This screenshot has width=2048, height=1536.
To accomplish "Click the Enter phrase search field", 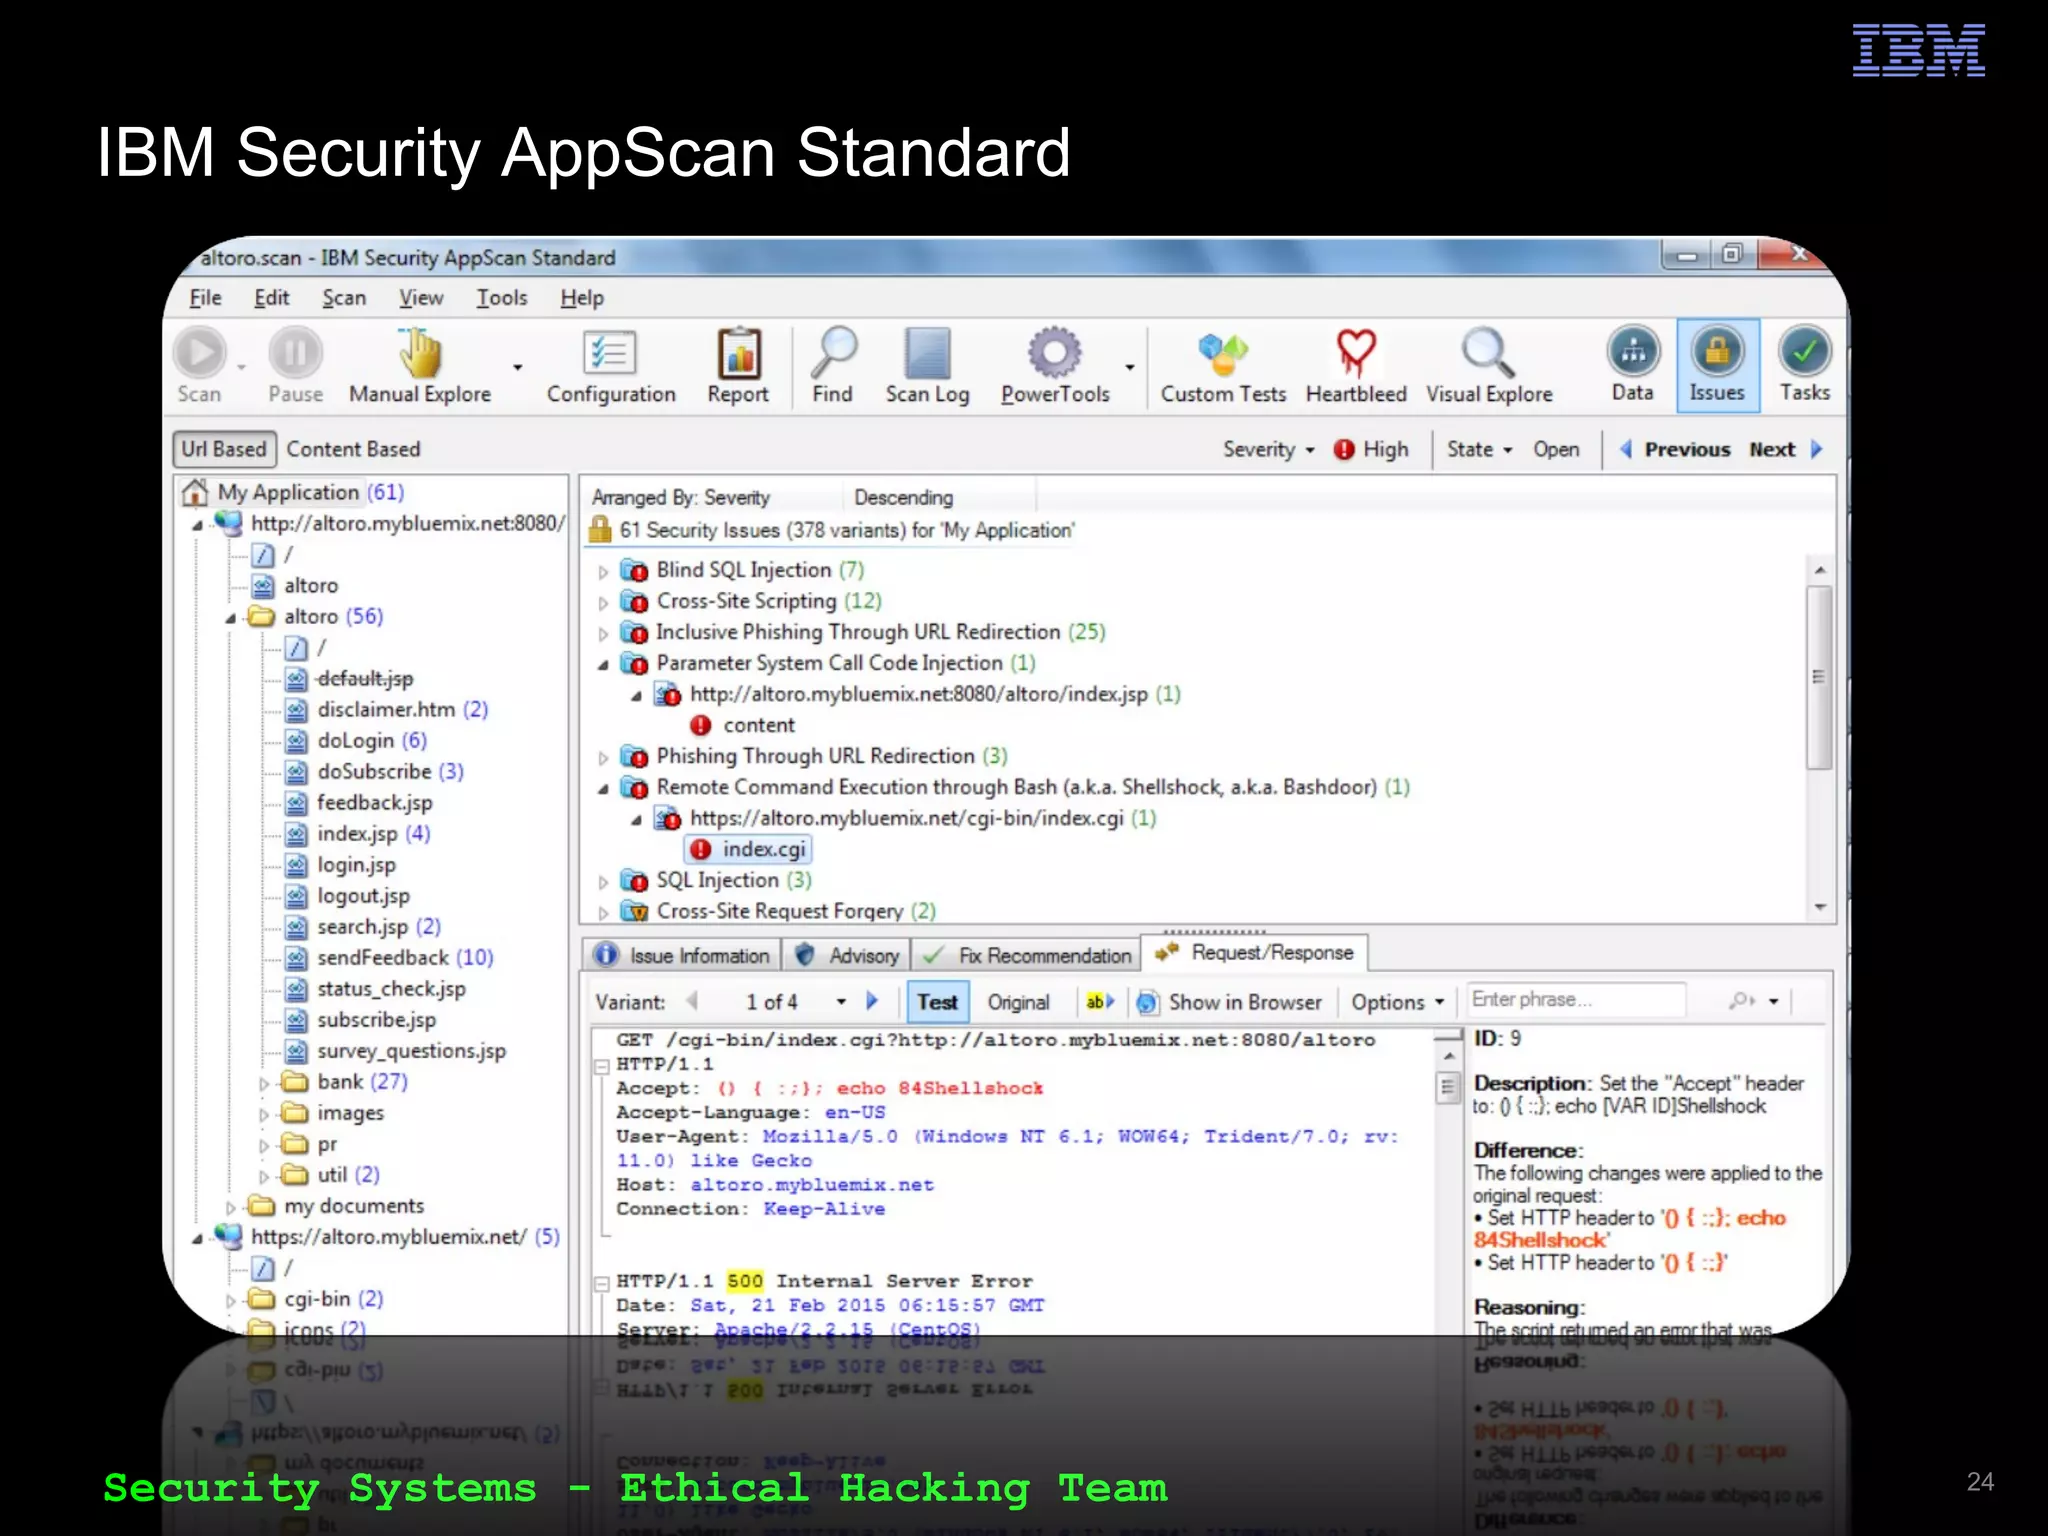I will click(x=1578, y=1000).
